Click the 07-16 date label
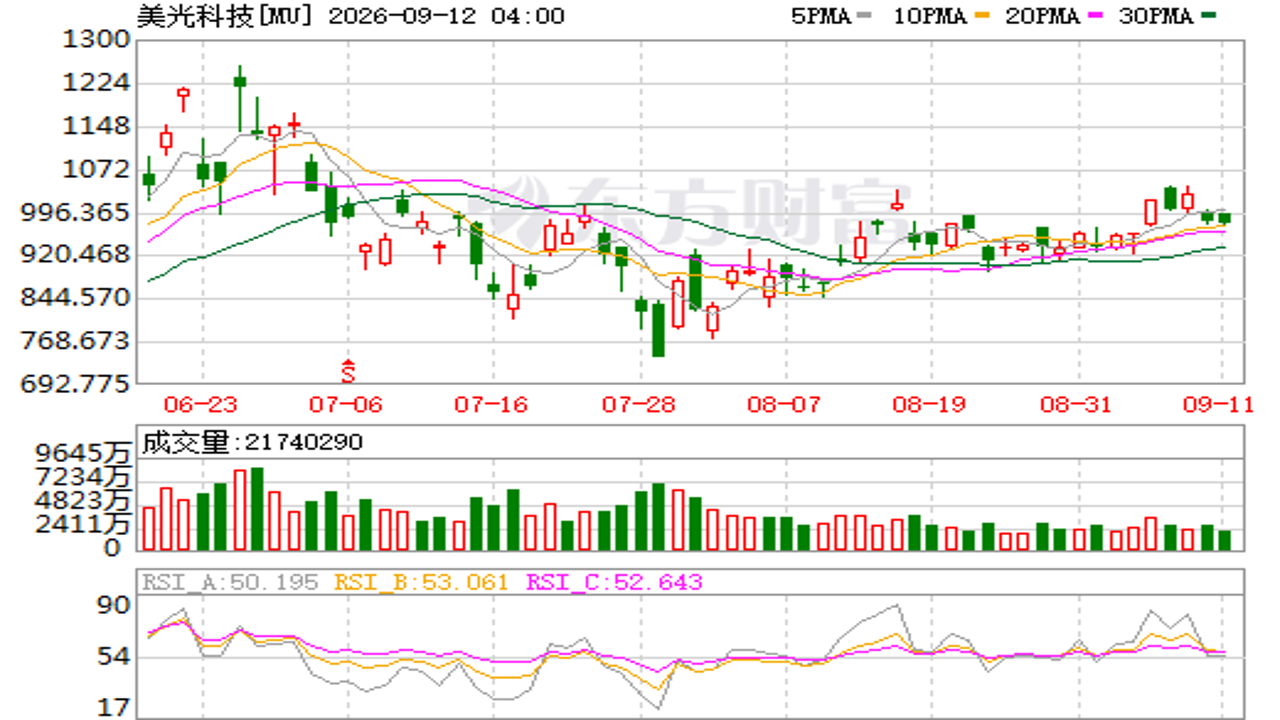The width and height of the screenshot is (1280, 720). 490,405
